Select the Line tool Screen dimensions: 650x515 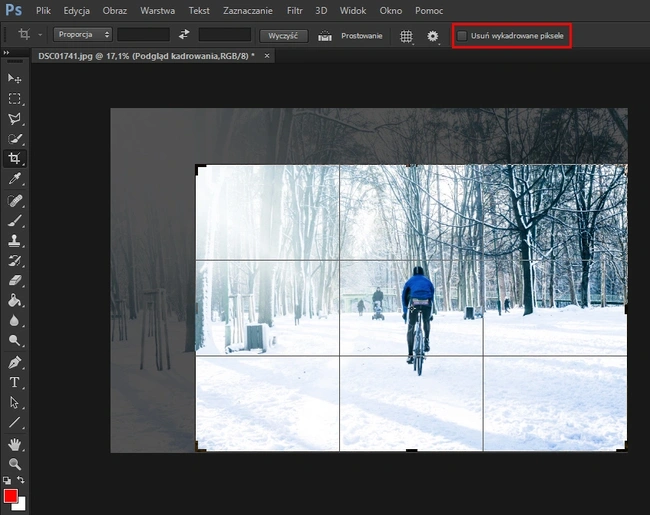pos(14,422)
